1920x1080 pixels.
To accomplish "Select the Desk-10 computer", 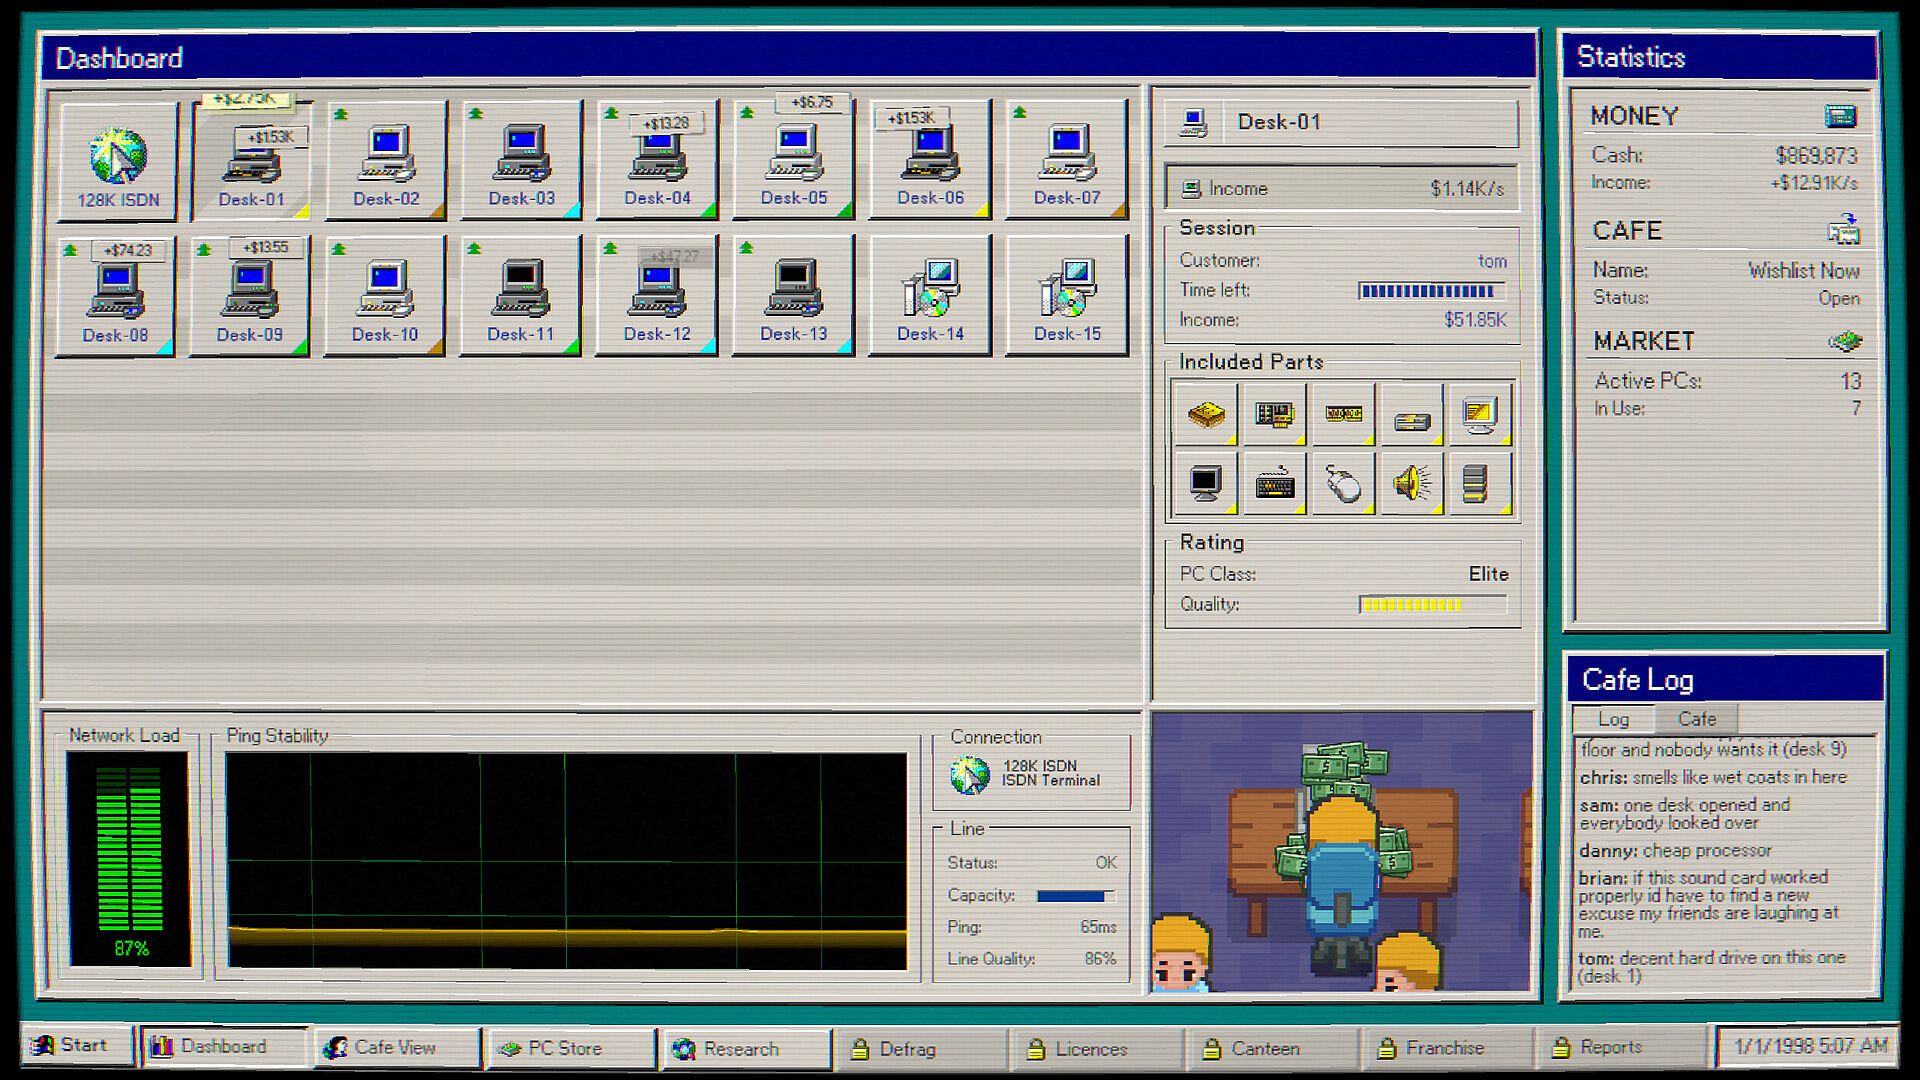I will tap(385, 297).
